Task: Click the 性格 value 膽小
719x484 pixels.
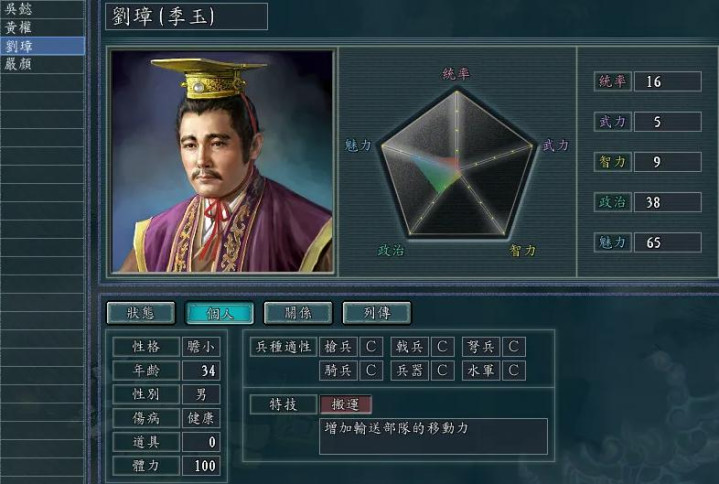Action: coord(201,346)
